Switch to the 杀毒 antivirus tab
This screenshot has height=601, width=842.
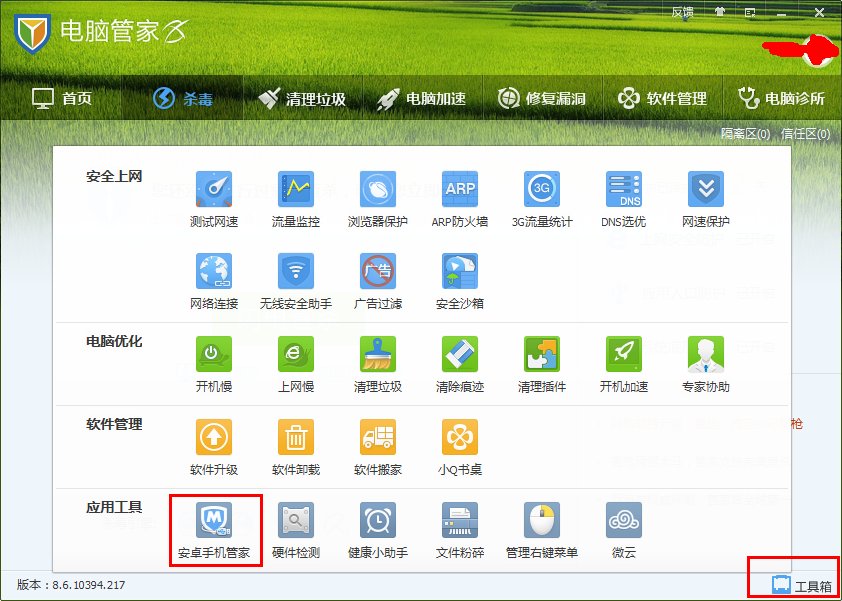click(186, 98)
